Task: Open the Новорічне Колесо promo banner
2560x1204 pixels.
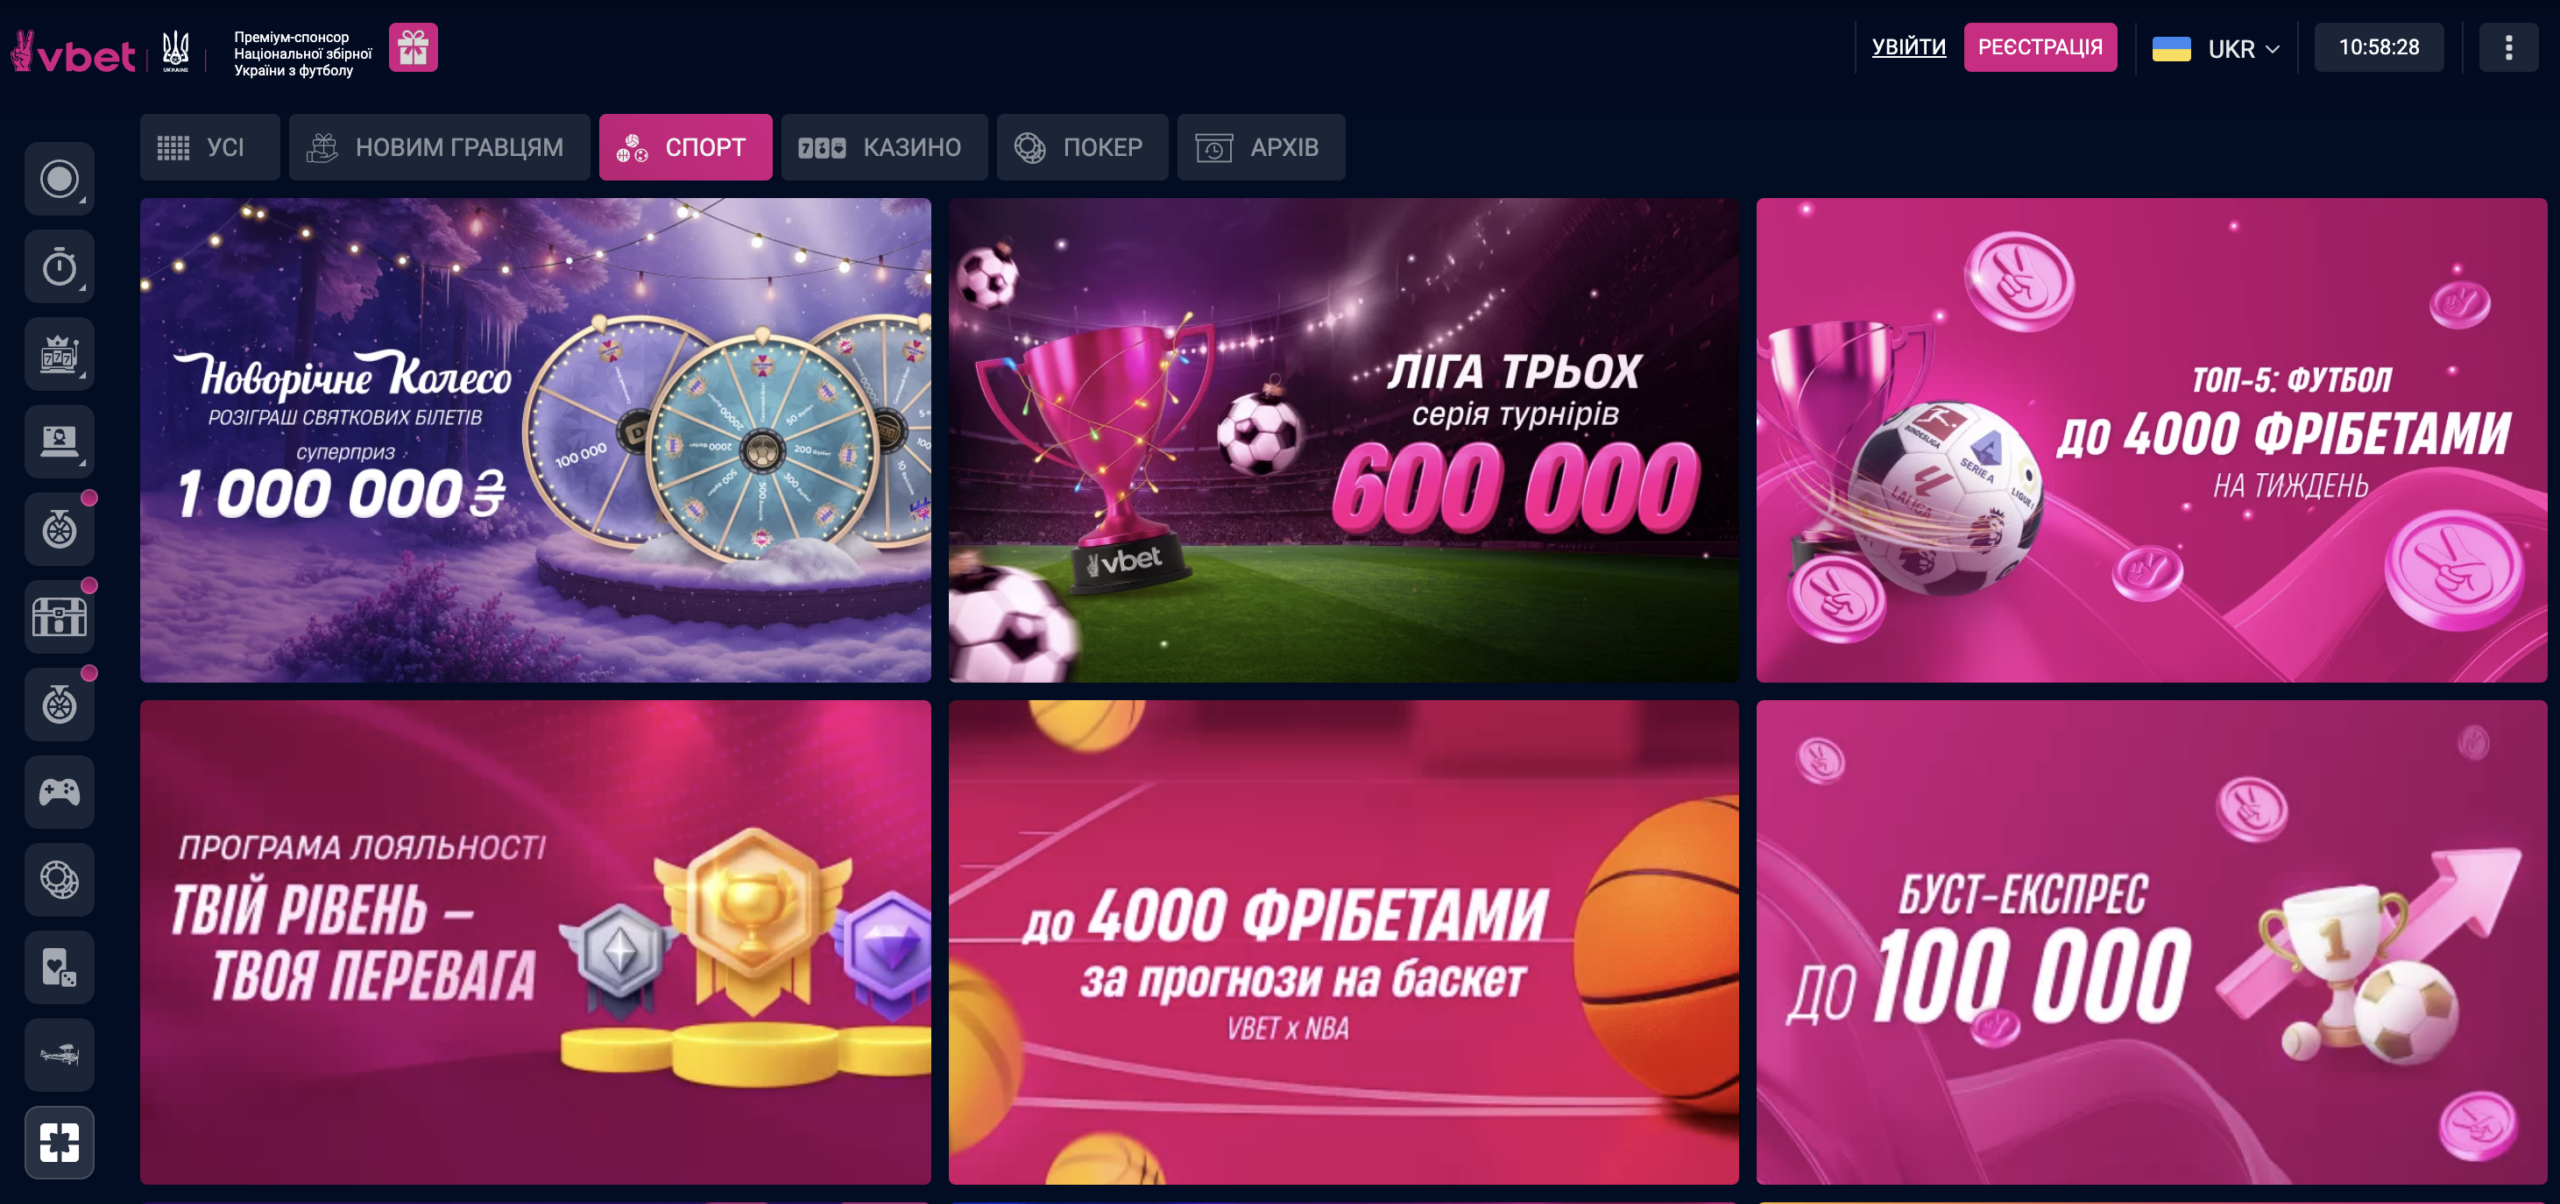Action: tap(535, 440)
